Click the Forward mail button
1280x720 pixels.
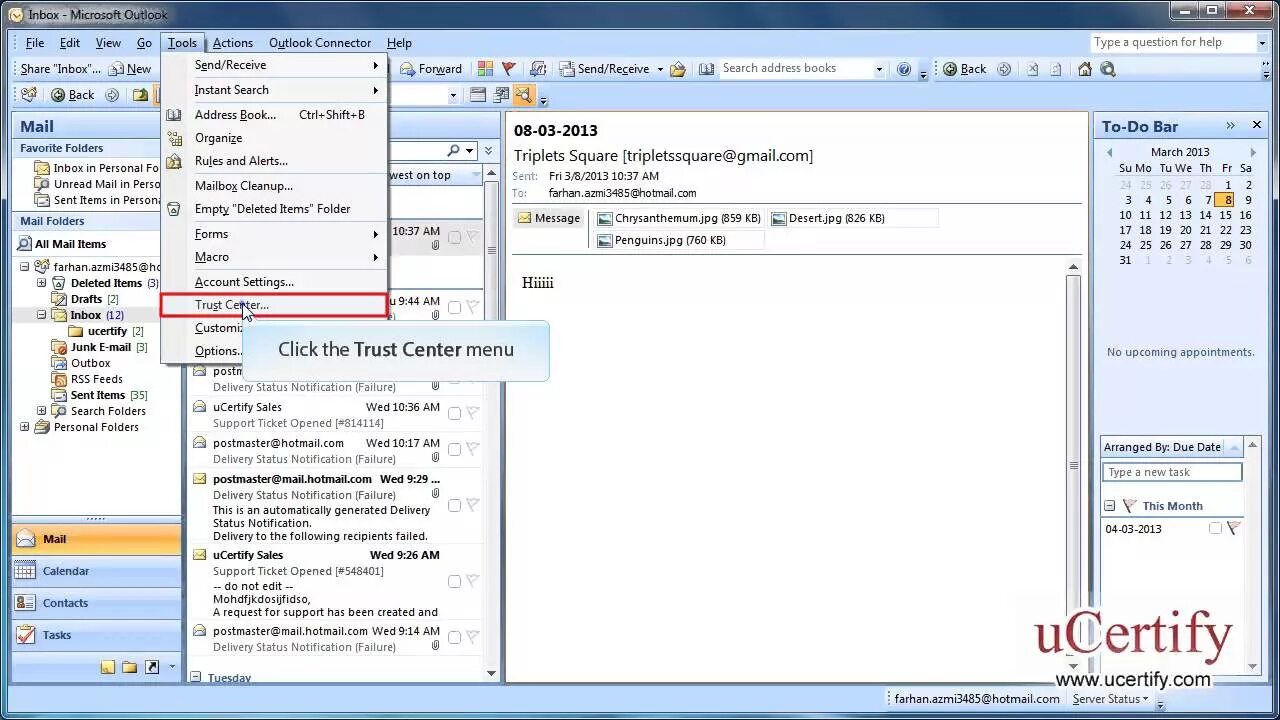pyautogui.click(x=432, y=69)
